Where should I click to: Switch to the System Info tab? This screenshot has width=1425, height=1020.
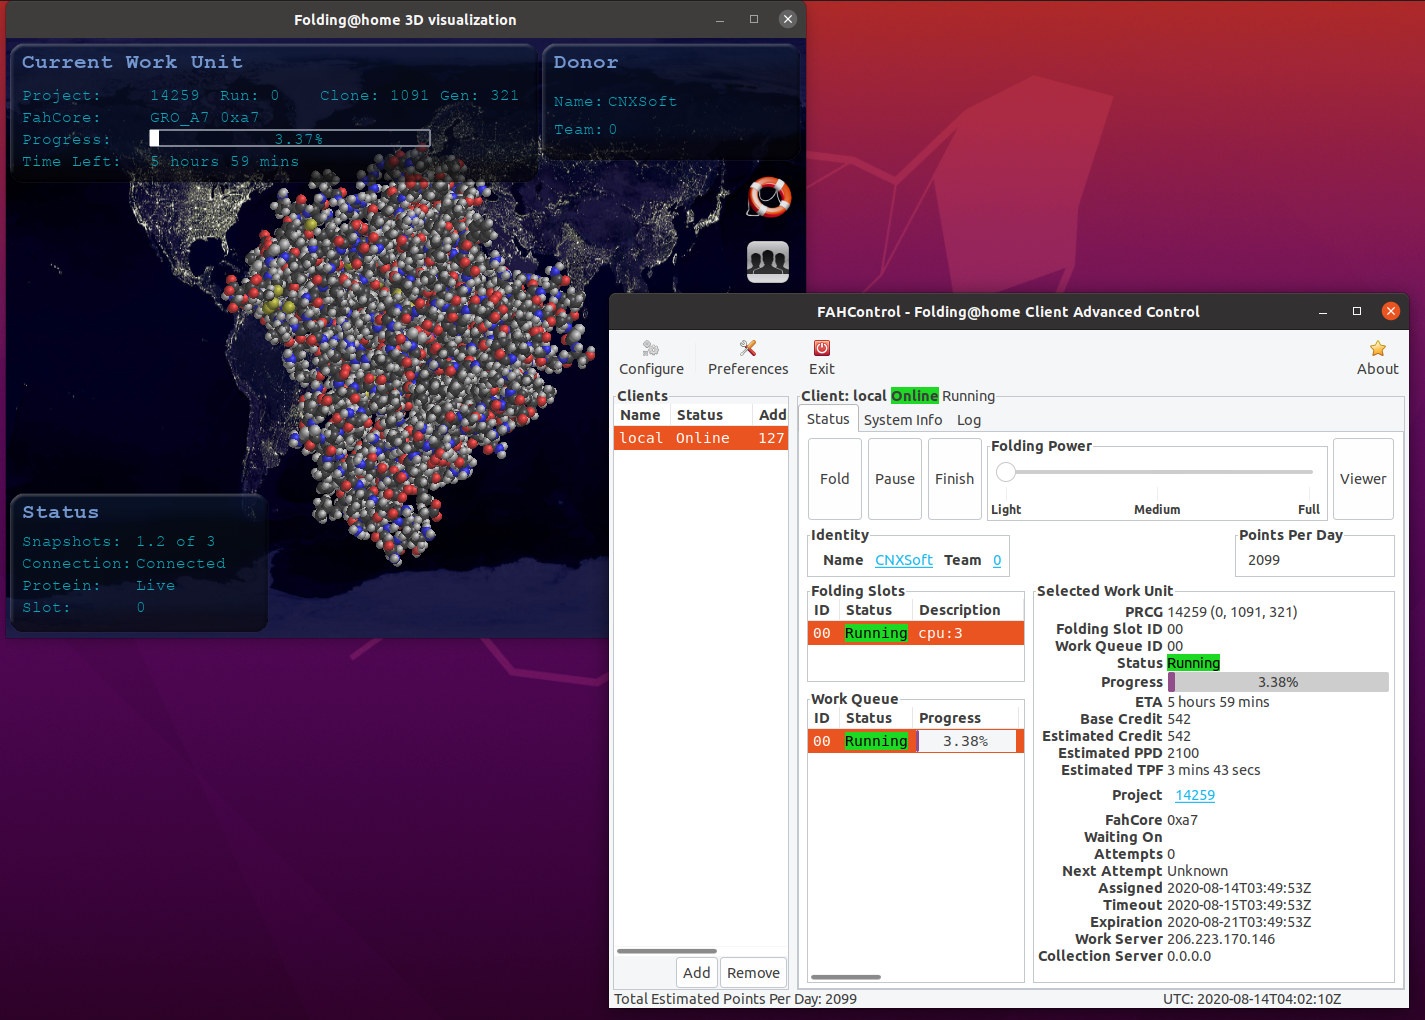pyautogui.click(x=903, y=420)
